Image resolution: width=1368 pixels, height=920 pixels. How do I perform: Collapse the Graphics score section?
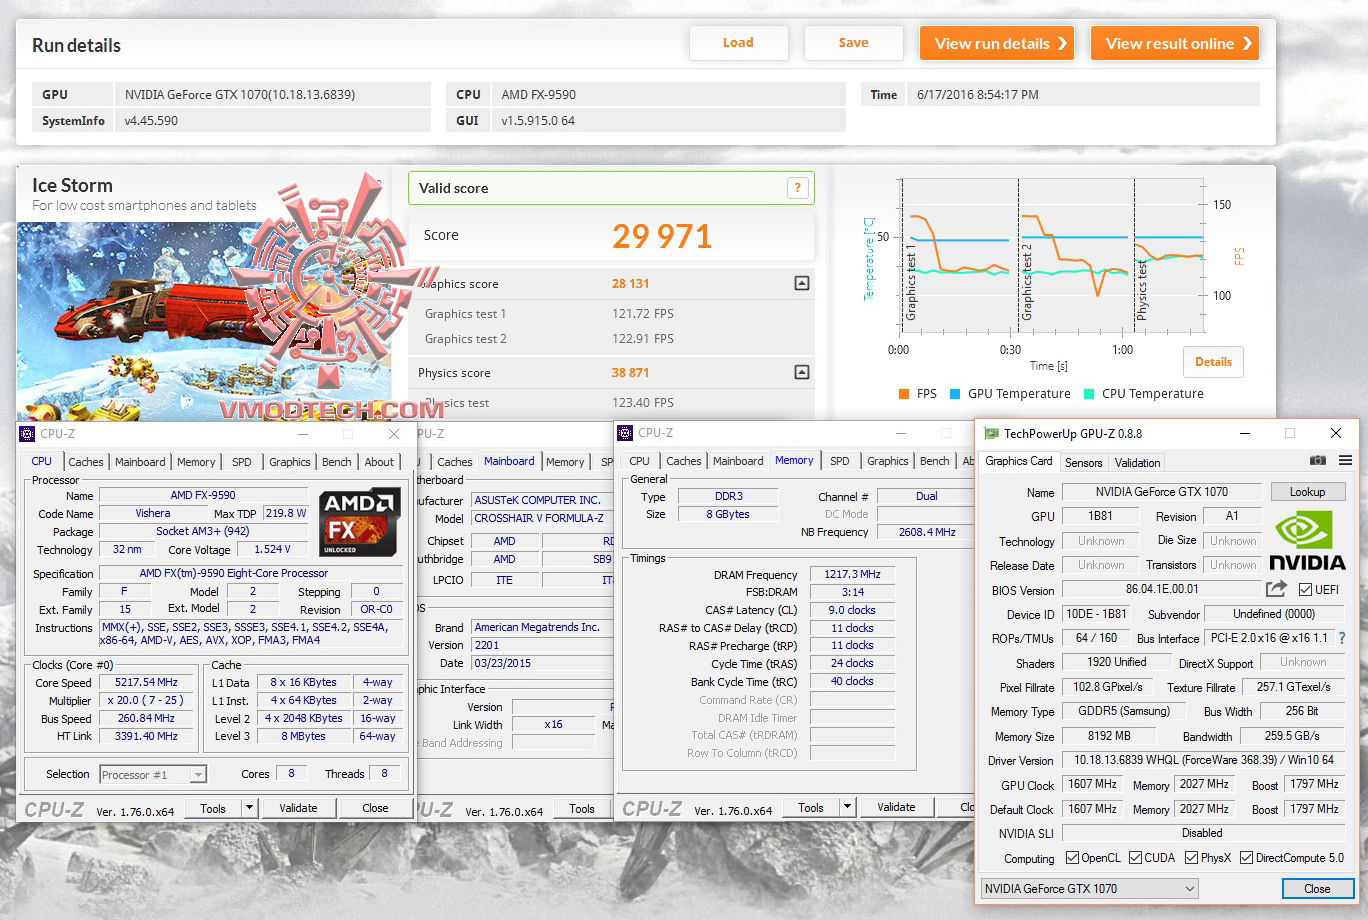801,283
